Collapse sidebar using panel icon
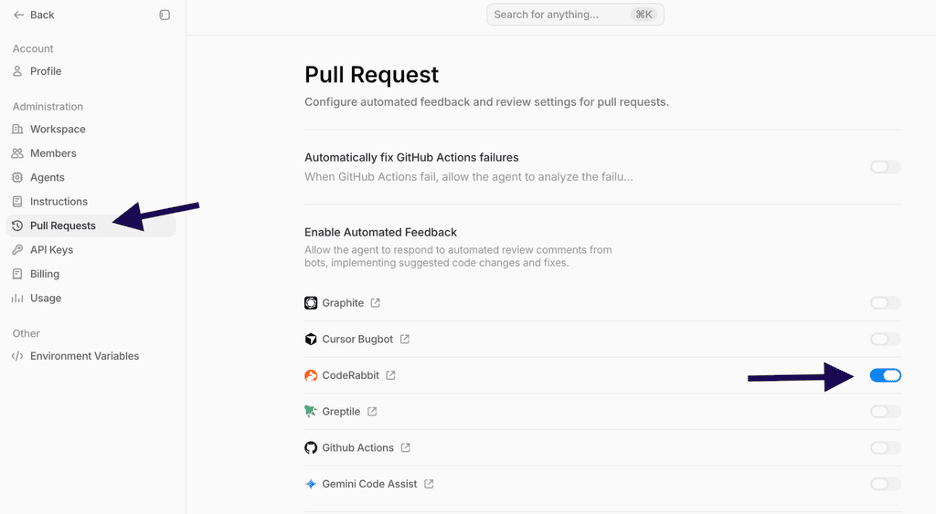Viewport: 936px width, 514px height. click(165, 15)
